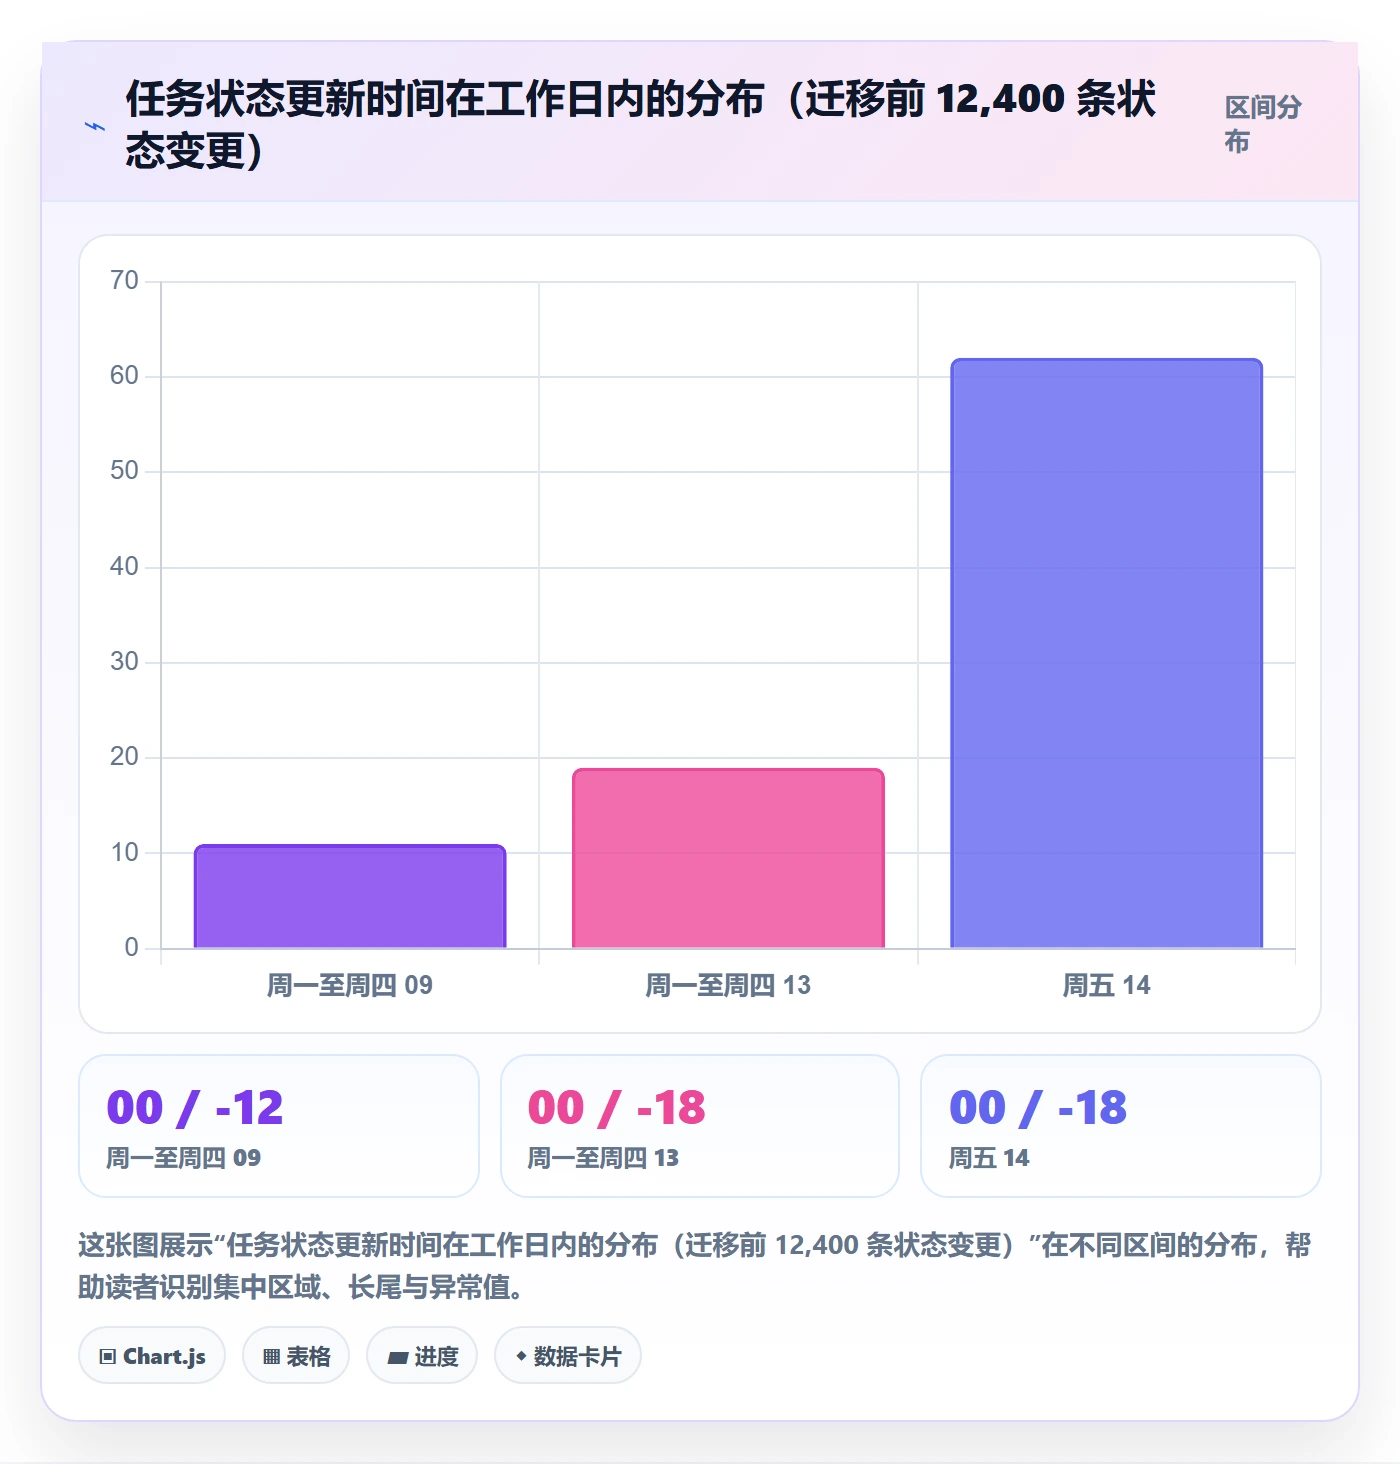Click the x-axis label 周一至周四 09
The image size is (1400, 1464).
tap(350, 985)
